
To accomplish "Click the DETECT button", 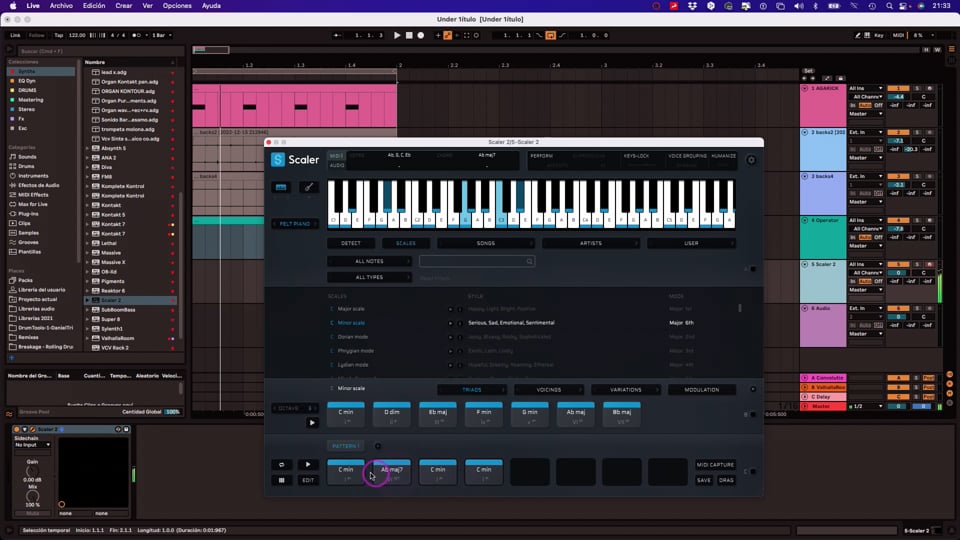I will point(351,244).
